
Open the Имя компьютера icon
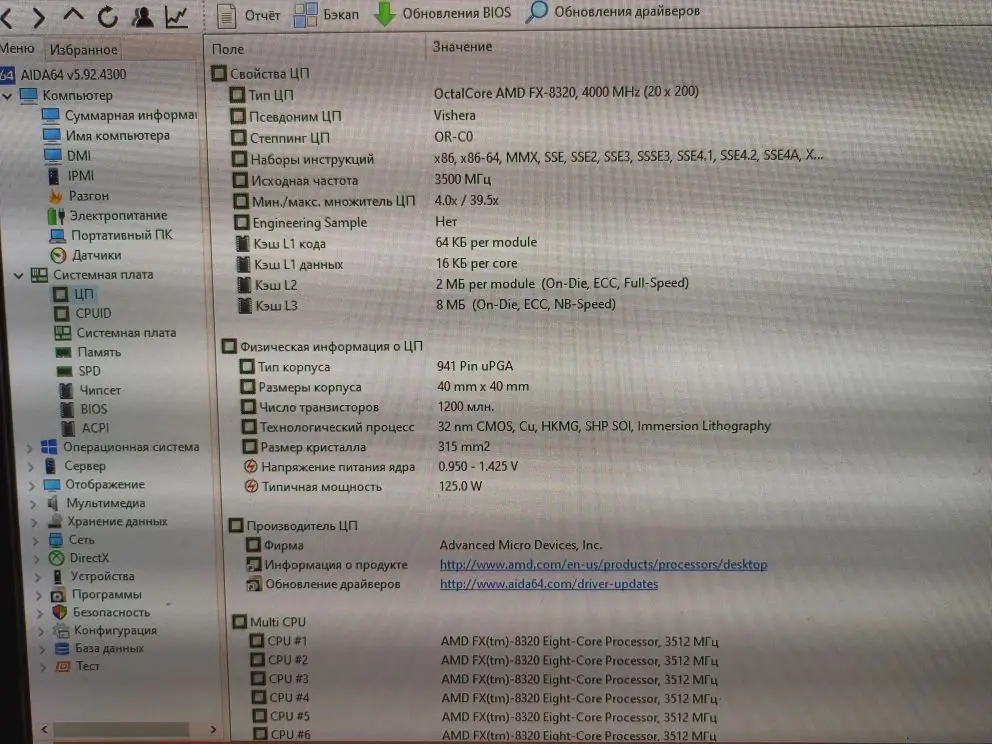52,135
